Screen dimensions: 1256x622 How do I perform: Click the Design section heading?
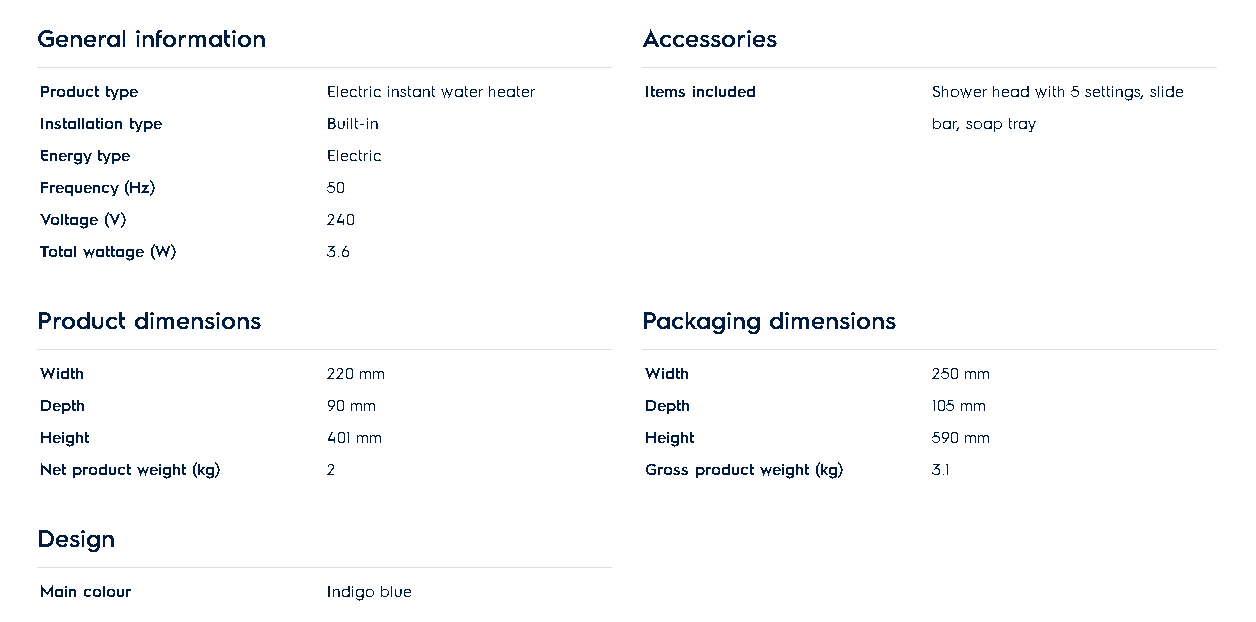76,539
